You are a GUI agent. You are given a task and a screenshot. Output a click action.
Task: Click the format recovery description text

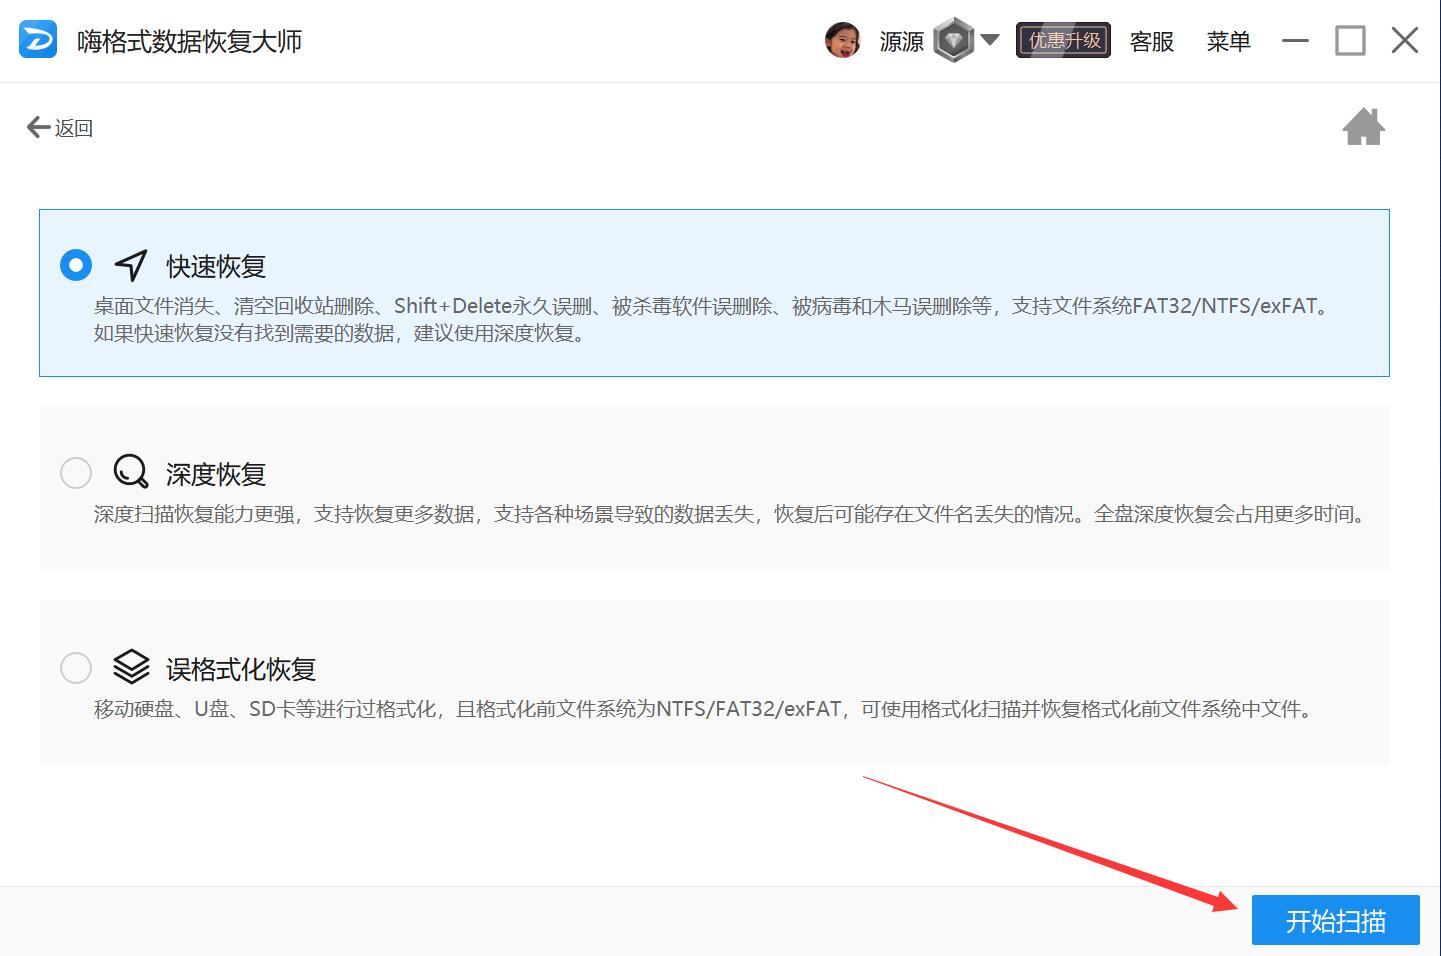tap(704, 709)
